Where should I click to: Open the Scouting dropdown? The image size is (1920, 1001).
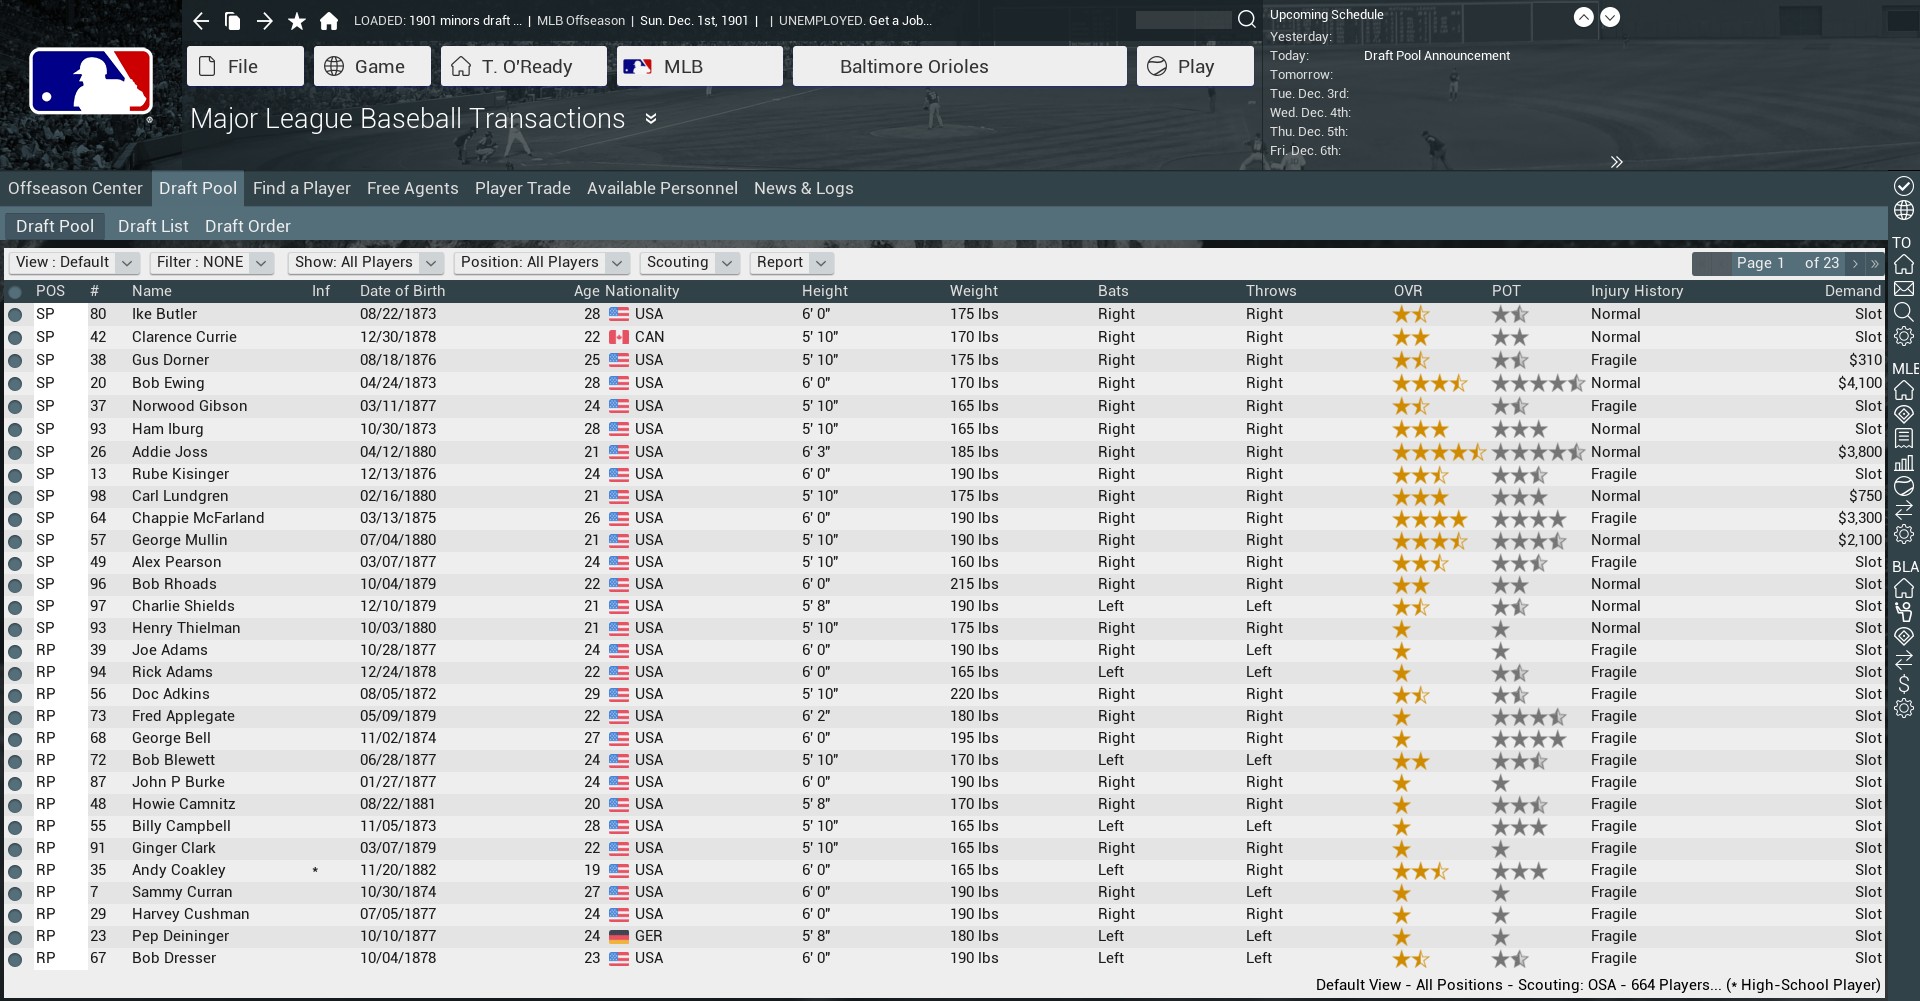tap(689, 262)
